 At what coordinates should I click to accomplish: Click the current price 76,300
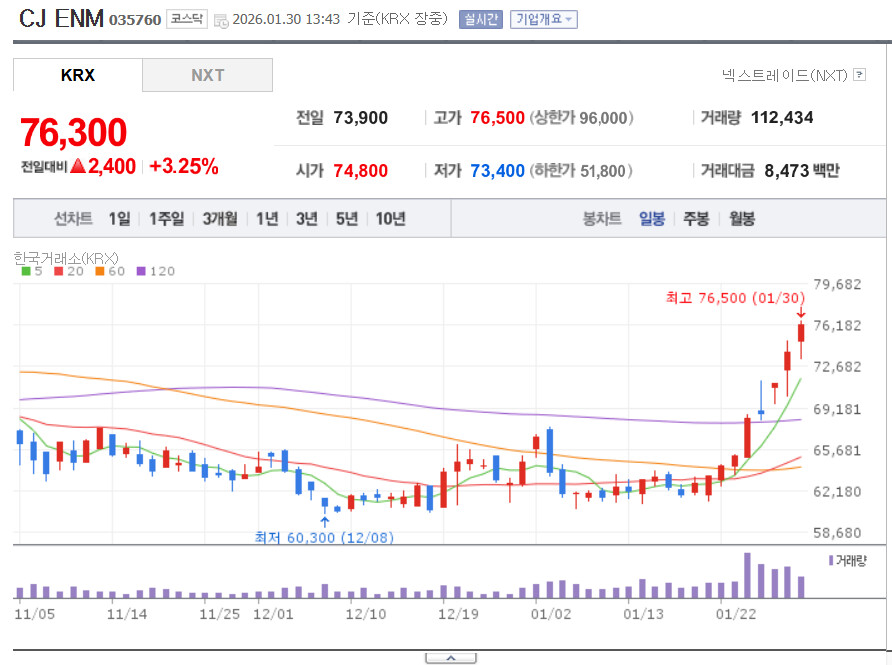coord(73,133)
